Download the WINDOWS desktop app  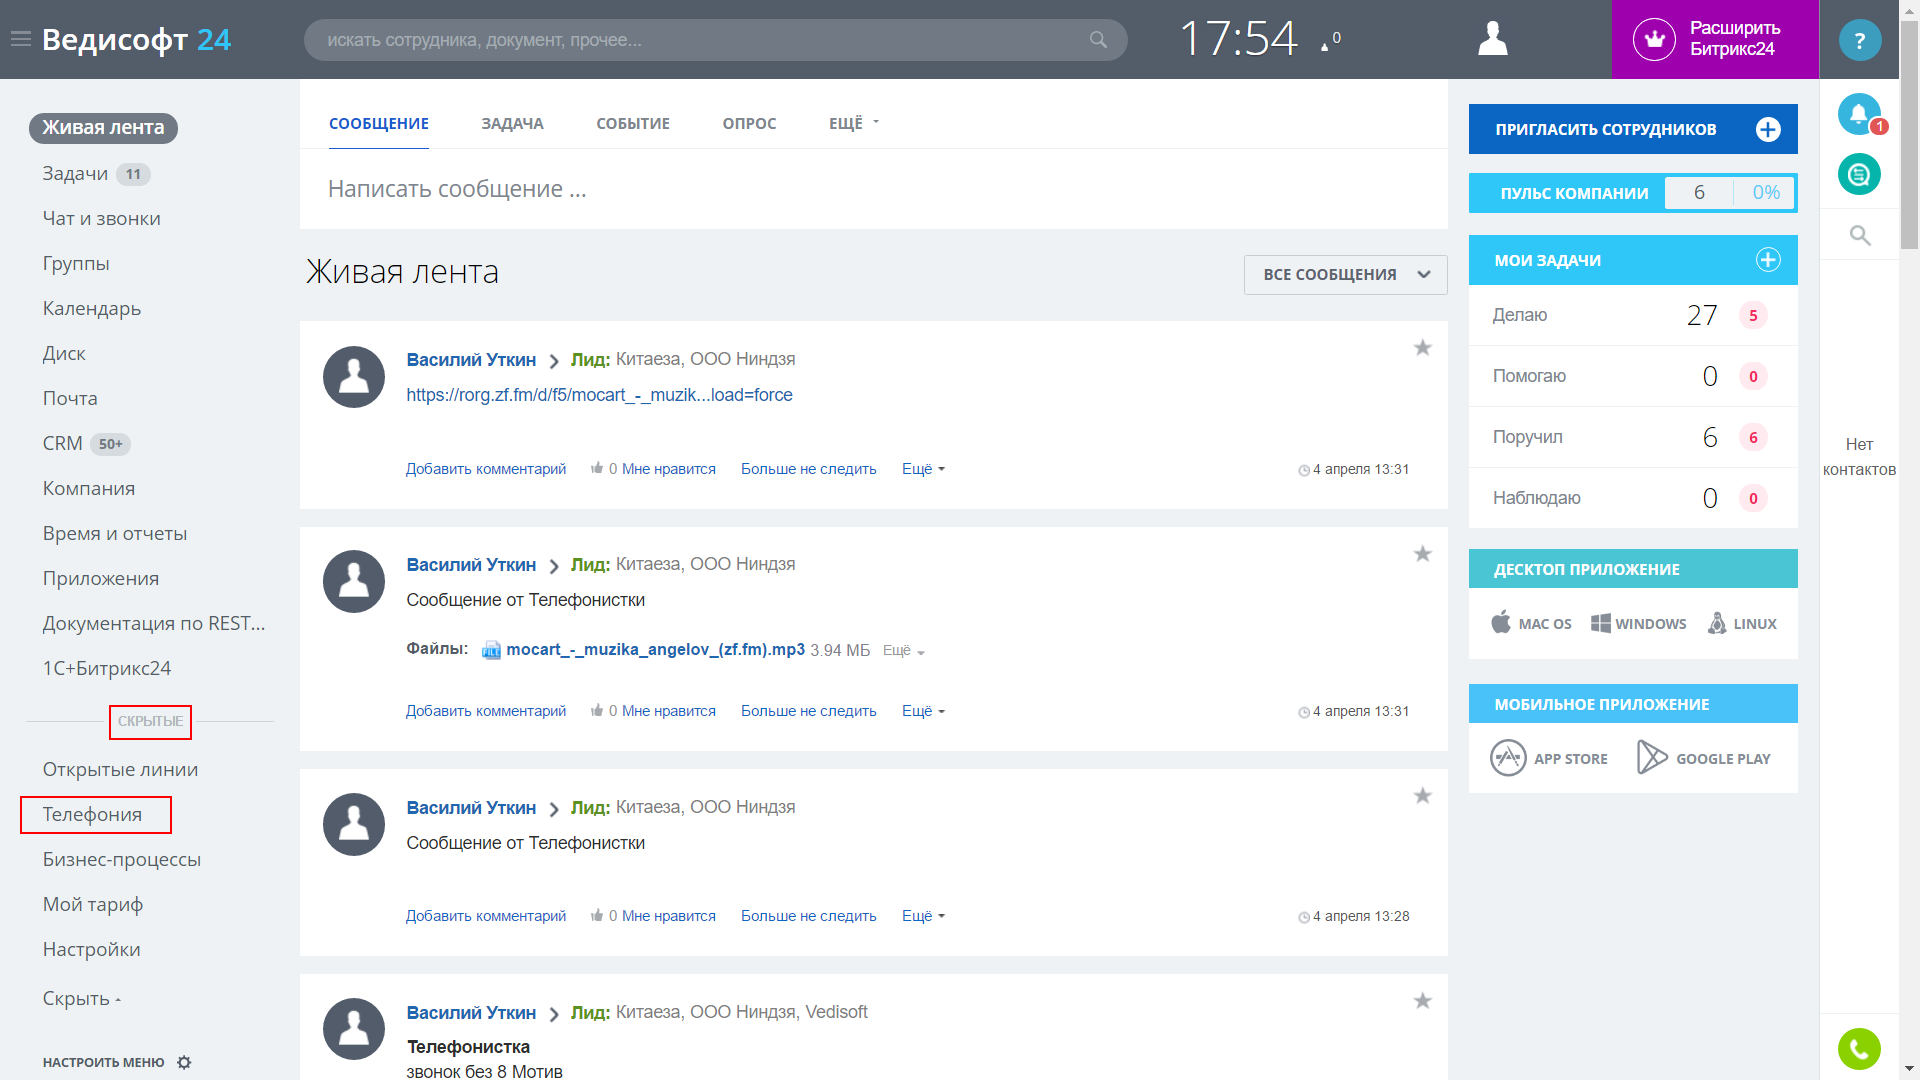[1638, 623]
